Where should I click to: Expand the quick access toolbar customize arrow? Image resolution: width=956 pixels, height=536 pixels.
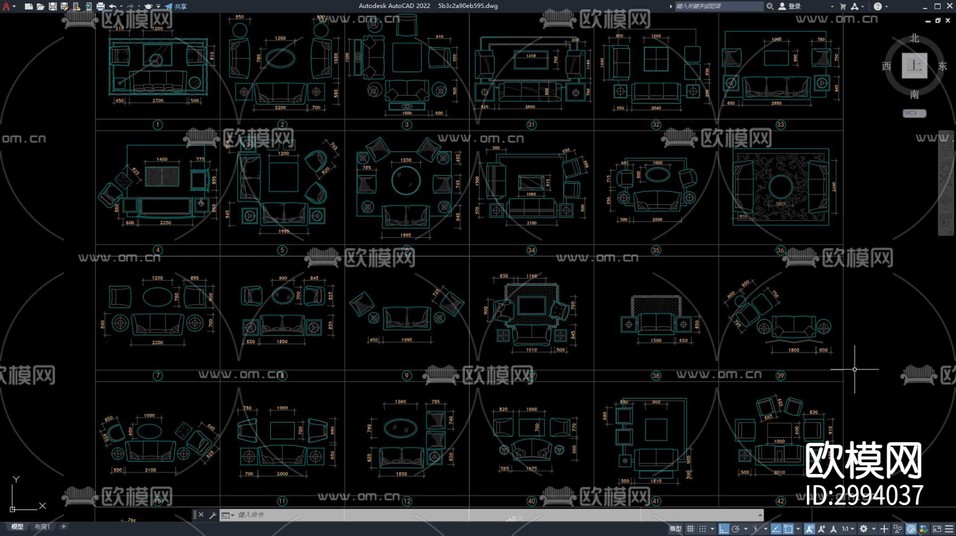pyautogui.click(x=158, y=6)
